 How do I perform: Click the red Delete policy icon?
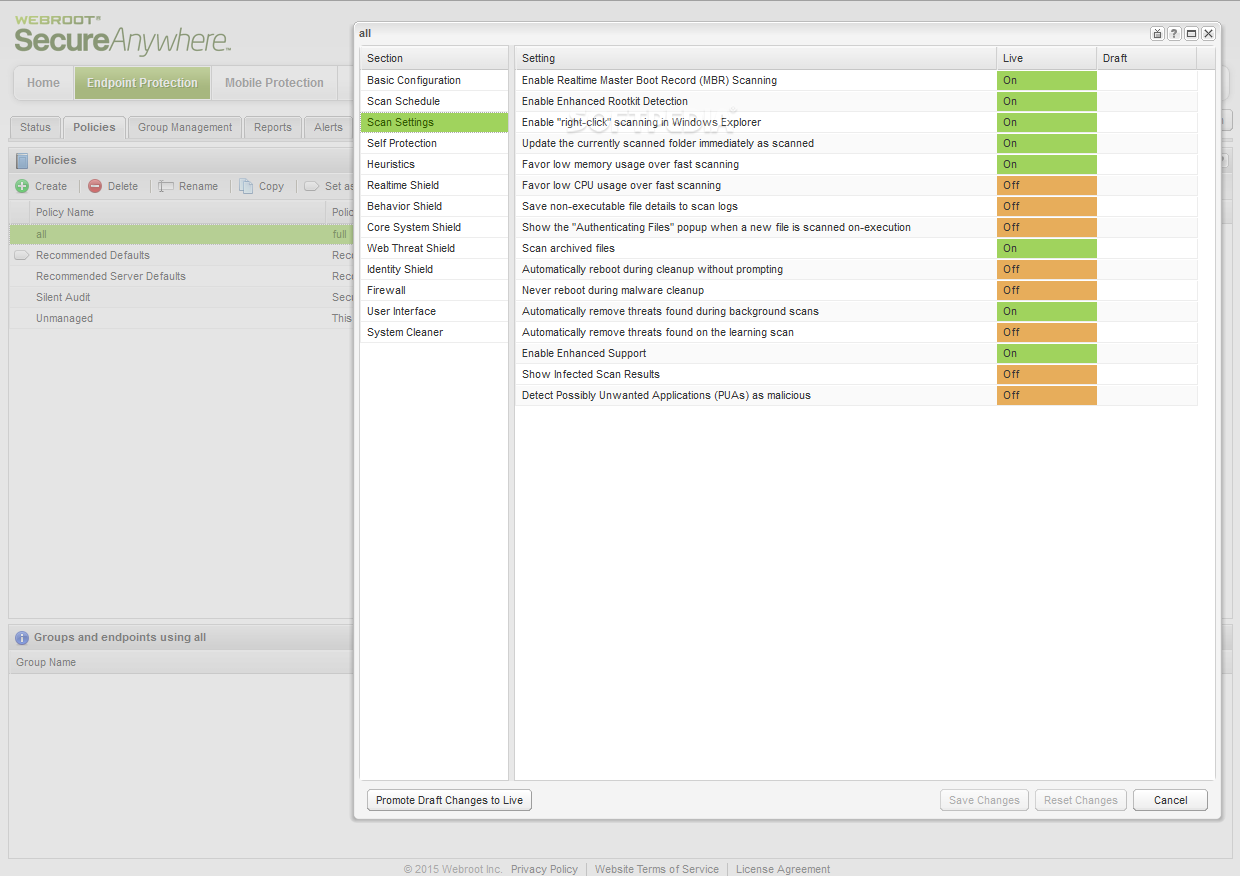(x=95, y=186)
